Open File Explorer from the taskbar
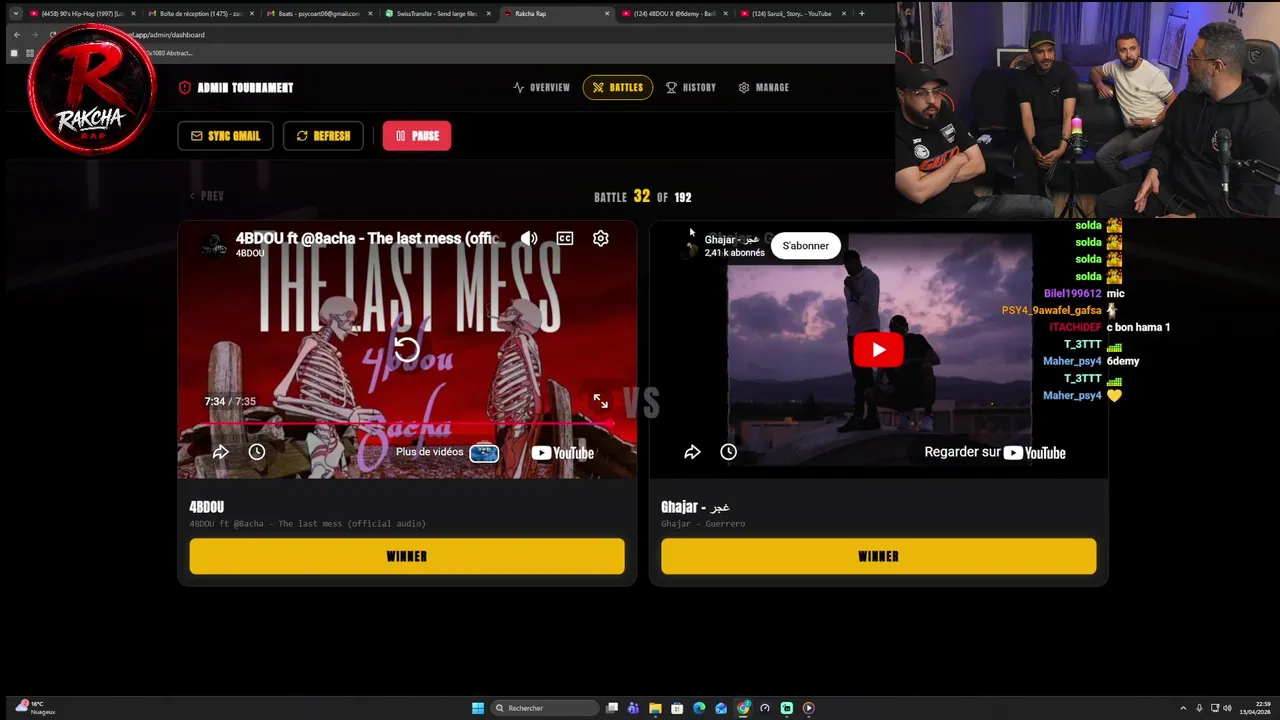 (x=655, y=708)
